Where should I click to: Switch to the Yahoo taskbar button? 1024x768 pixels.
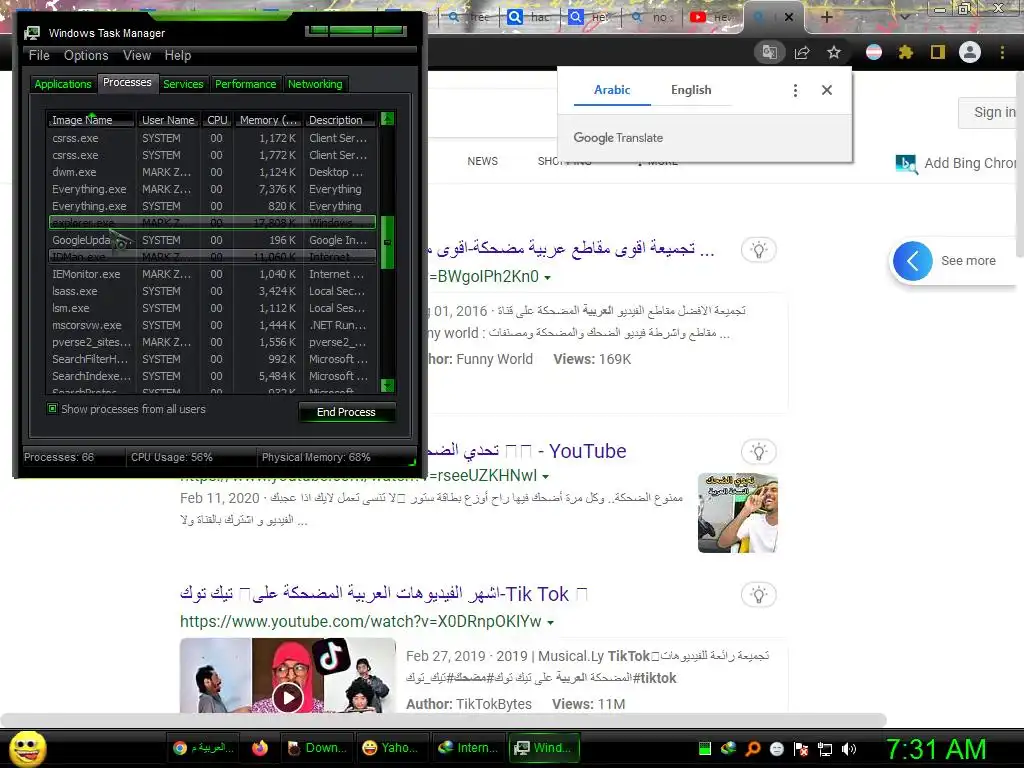(392, 748)
